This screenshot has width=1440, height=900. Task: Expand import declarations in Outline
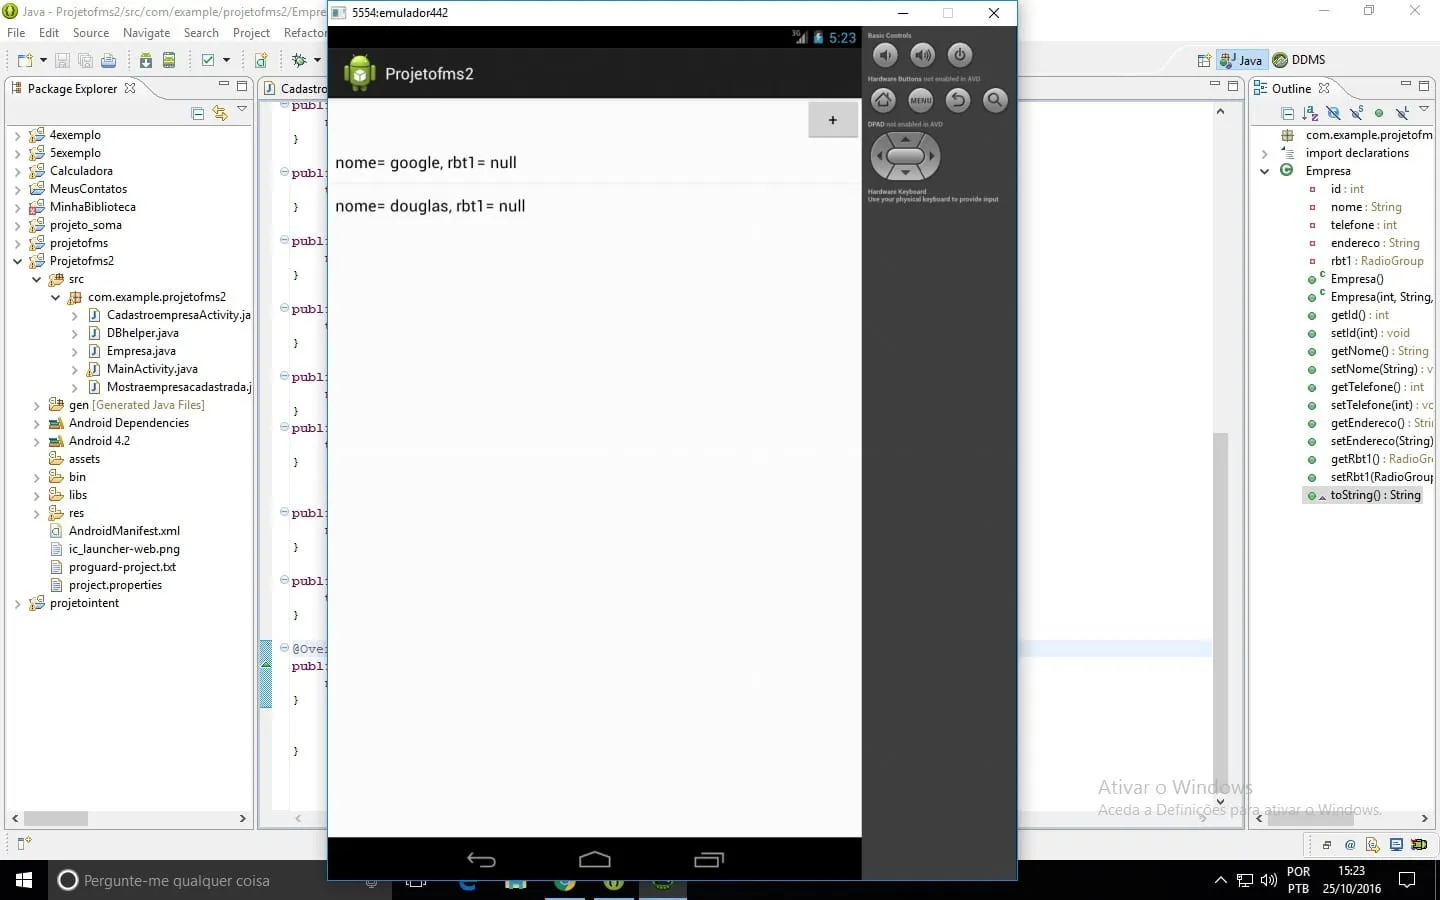coord(1265,153)
